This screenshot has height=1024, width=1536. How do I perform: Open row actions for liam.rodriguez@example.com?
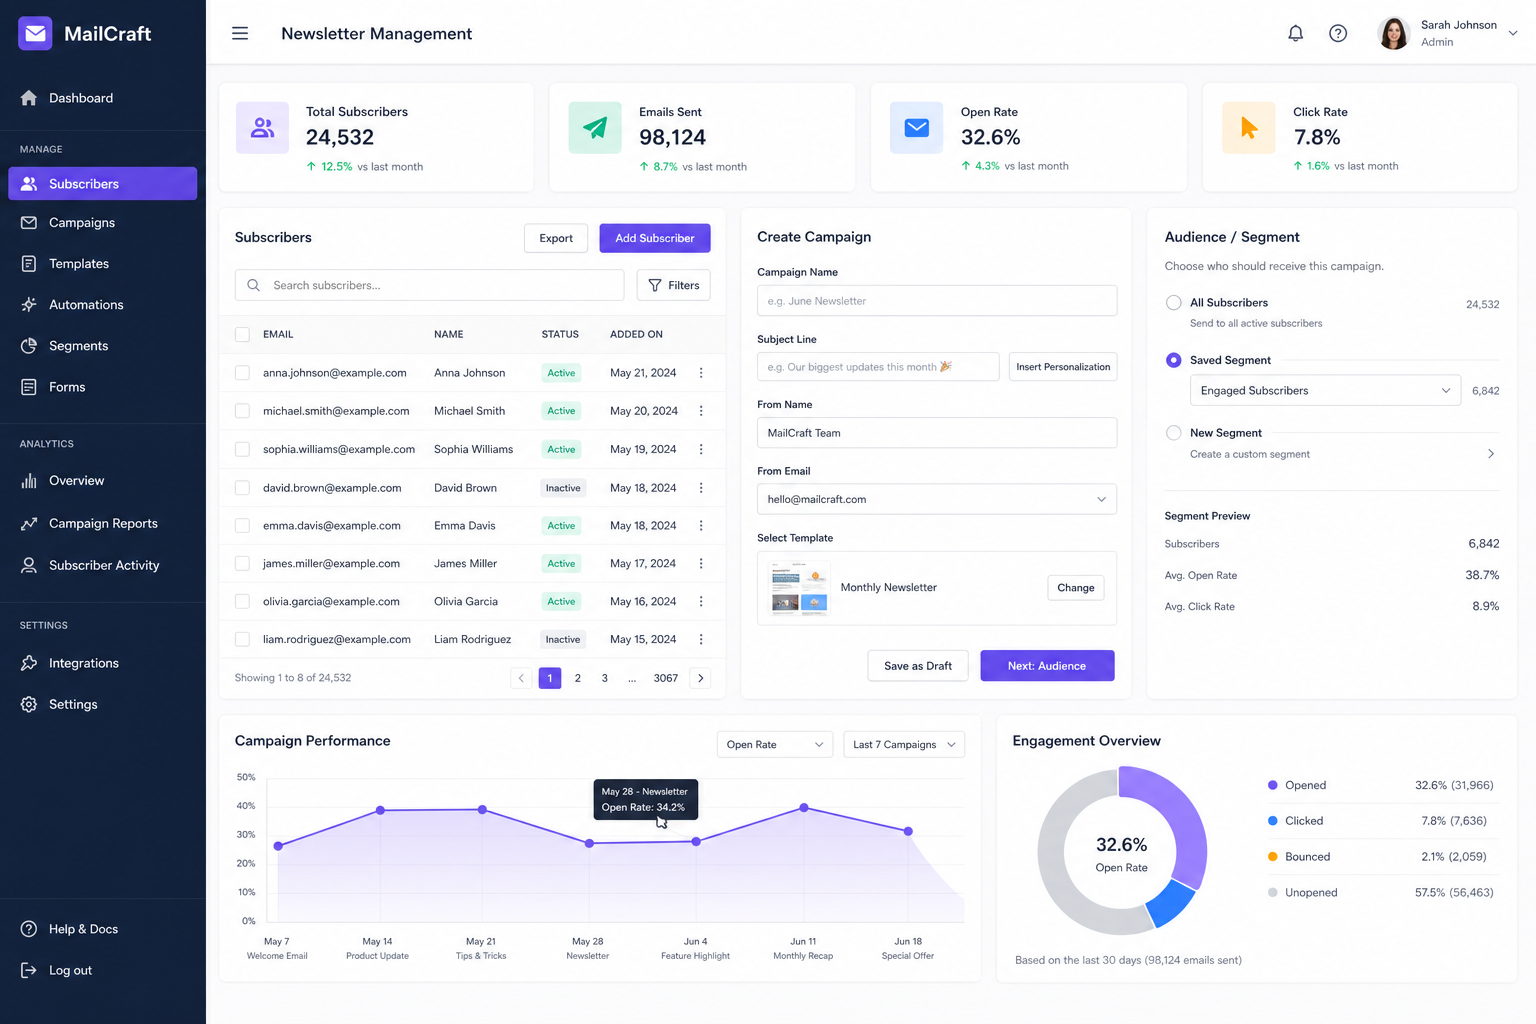tap(701, 639)
